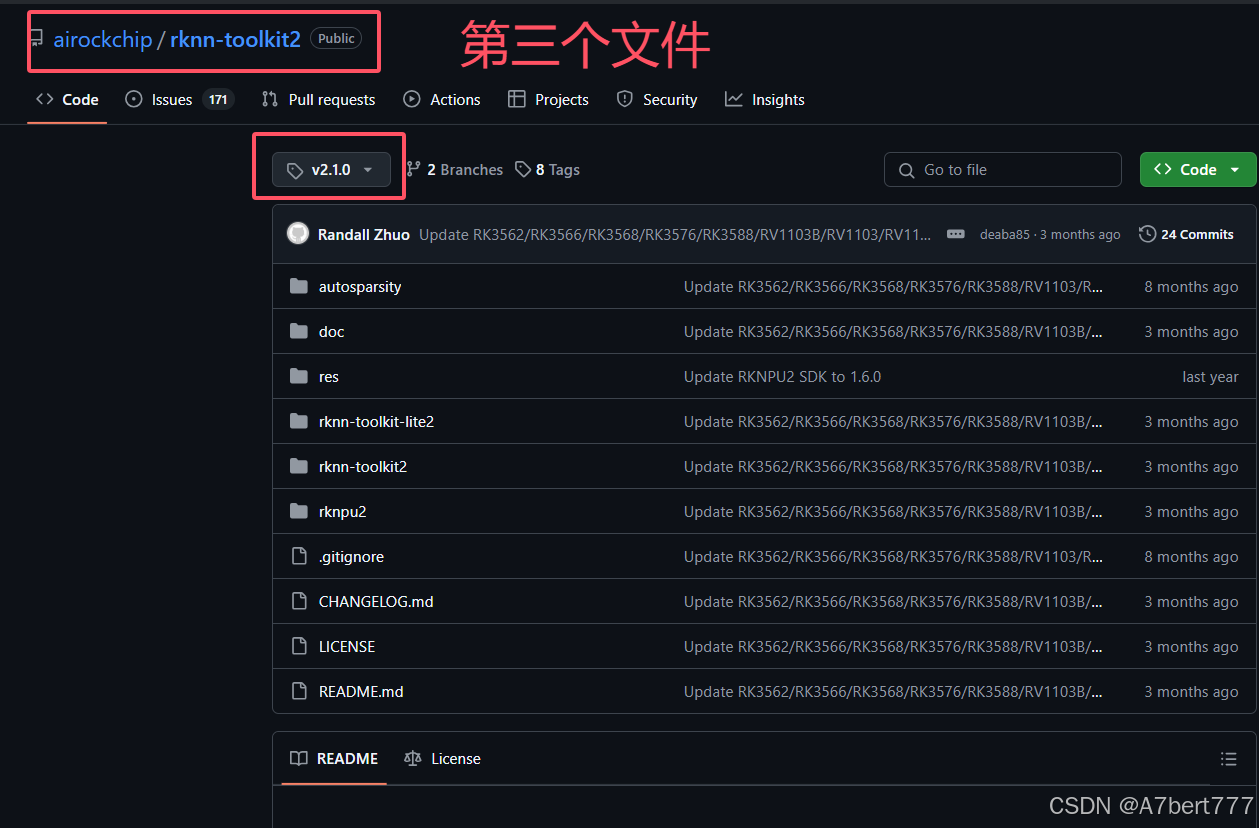Open the airockchip owner link
Image resolution: width=1259 pixels, height=828 pixels.
(102, 40)
